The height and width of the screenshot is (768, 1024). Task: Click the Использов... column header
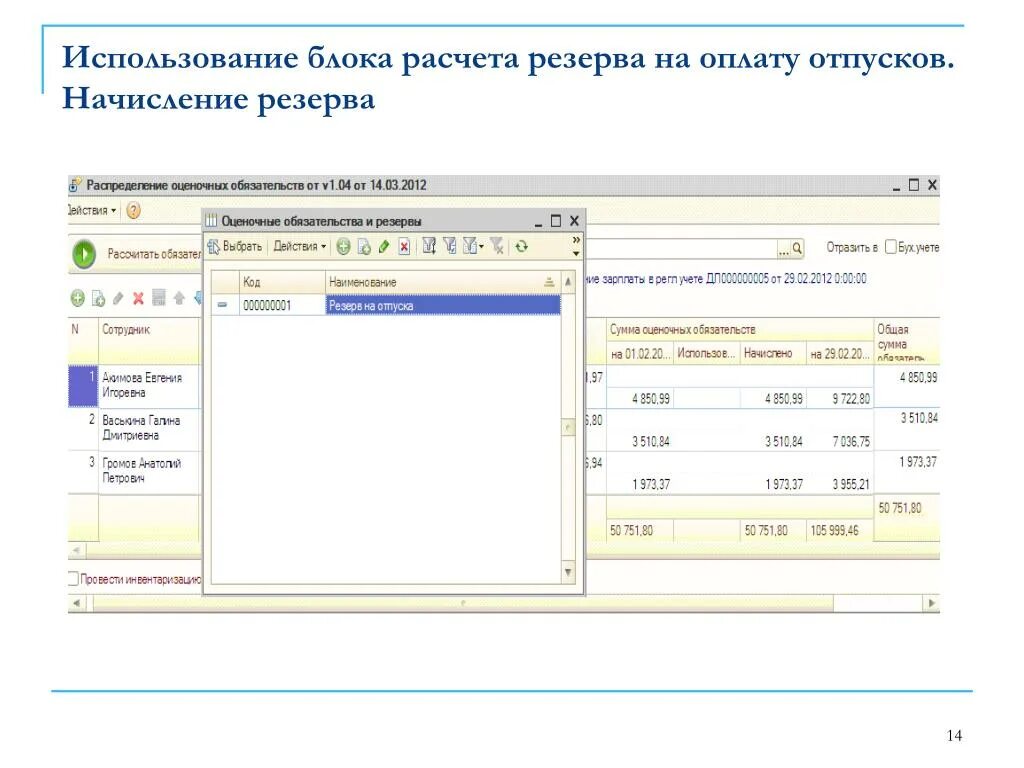[x=706, y=353]
